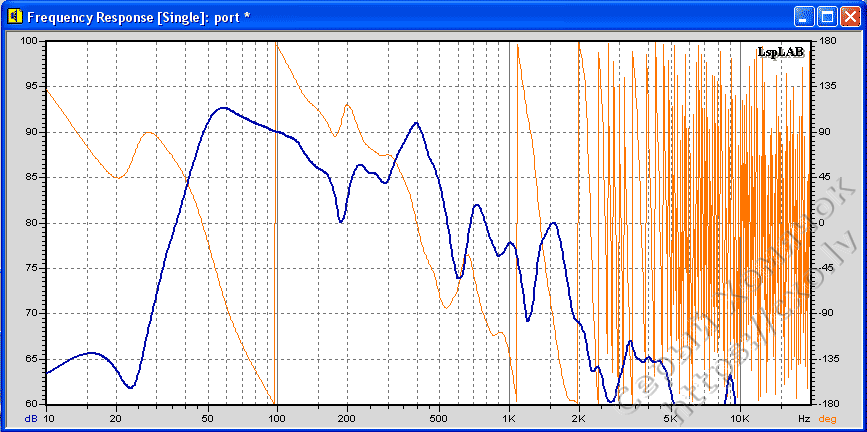Click the 135 label on the right phase axis
Viewport: 867px width, 432px height.
(828, 86)
